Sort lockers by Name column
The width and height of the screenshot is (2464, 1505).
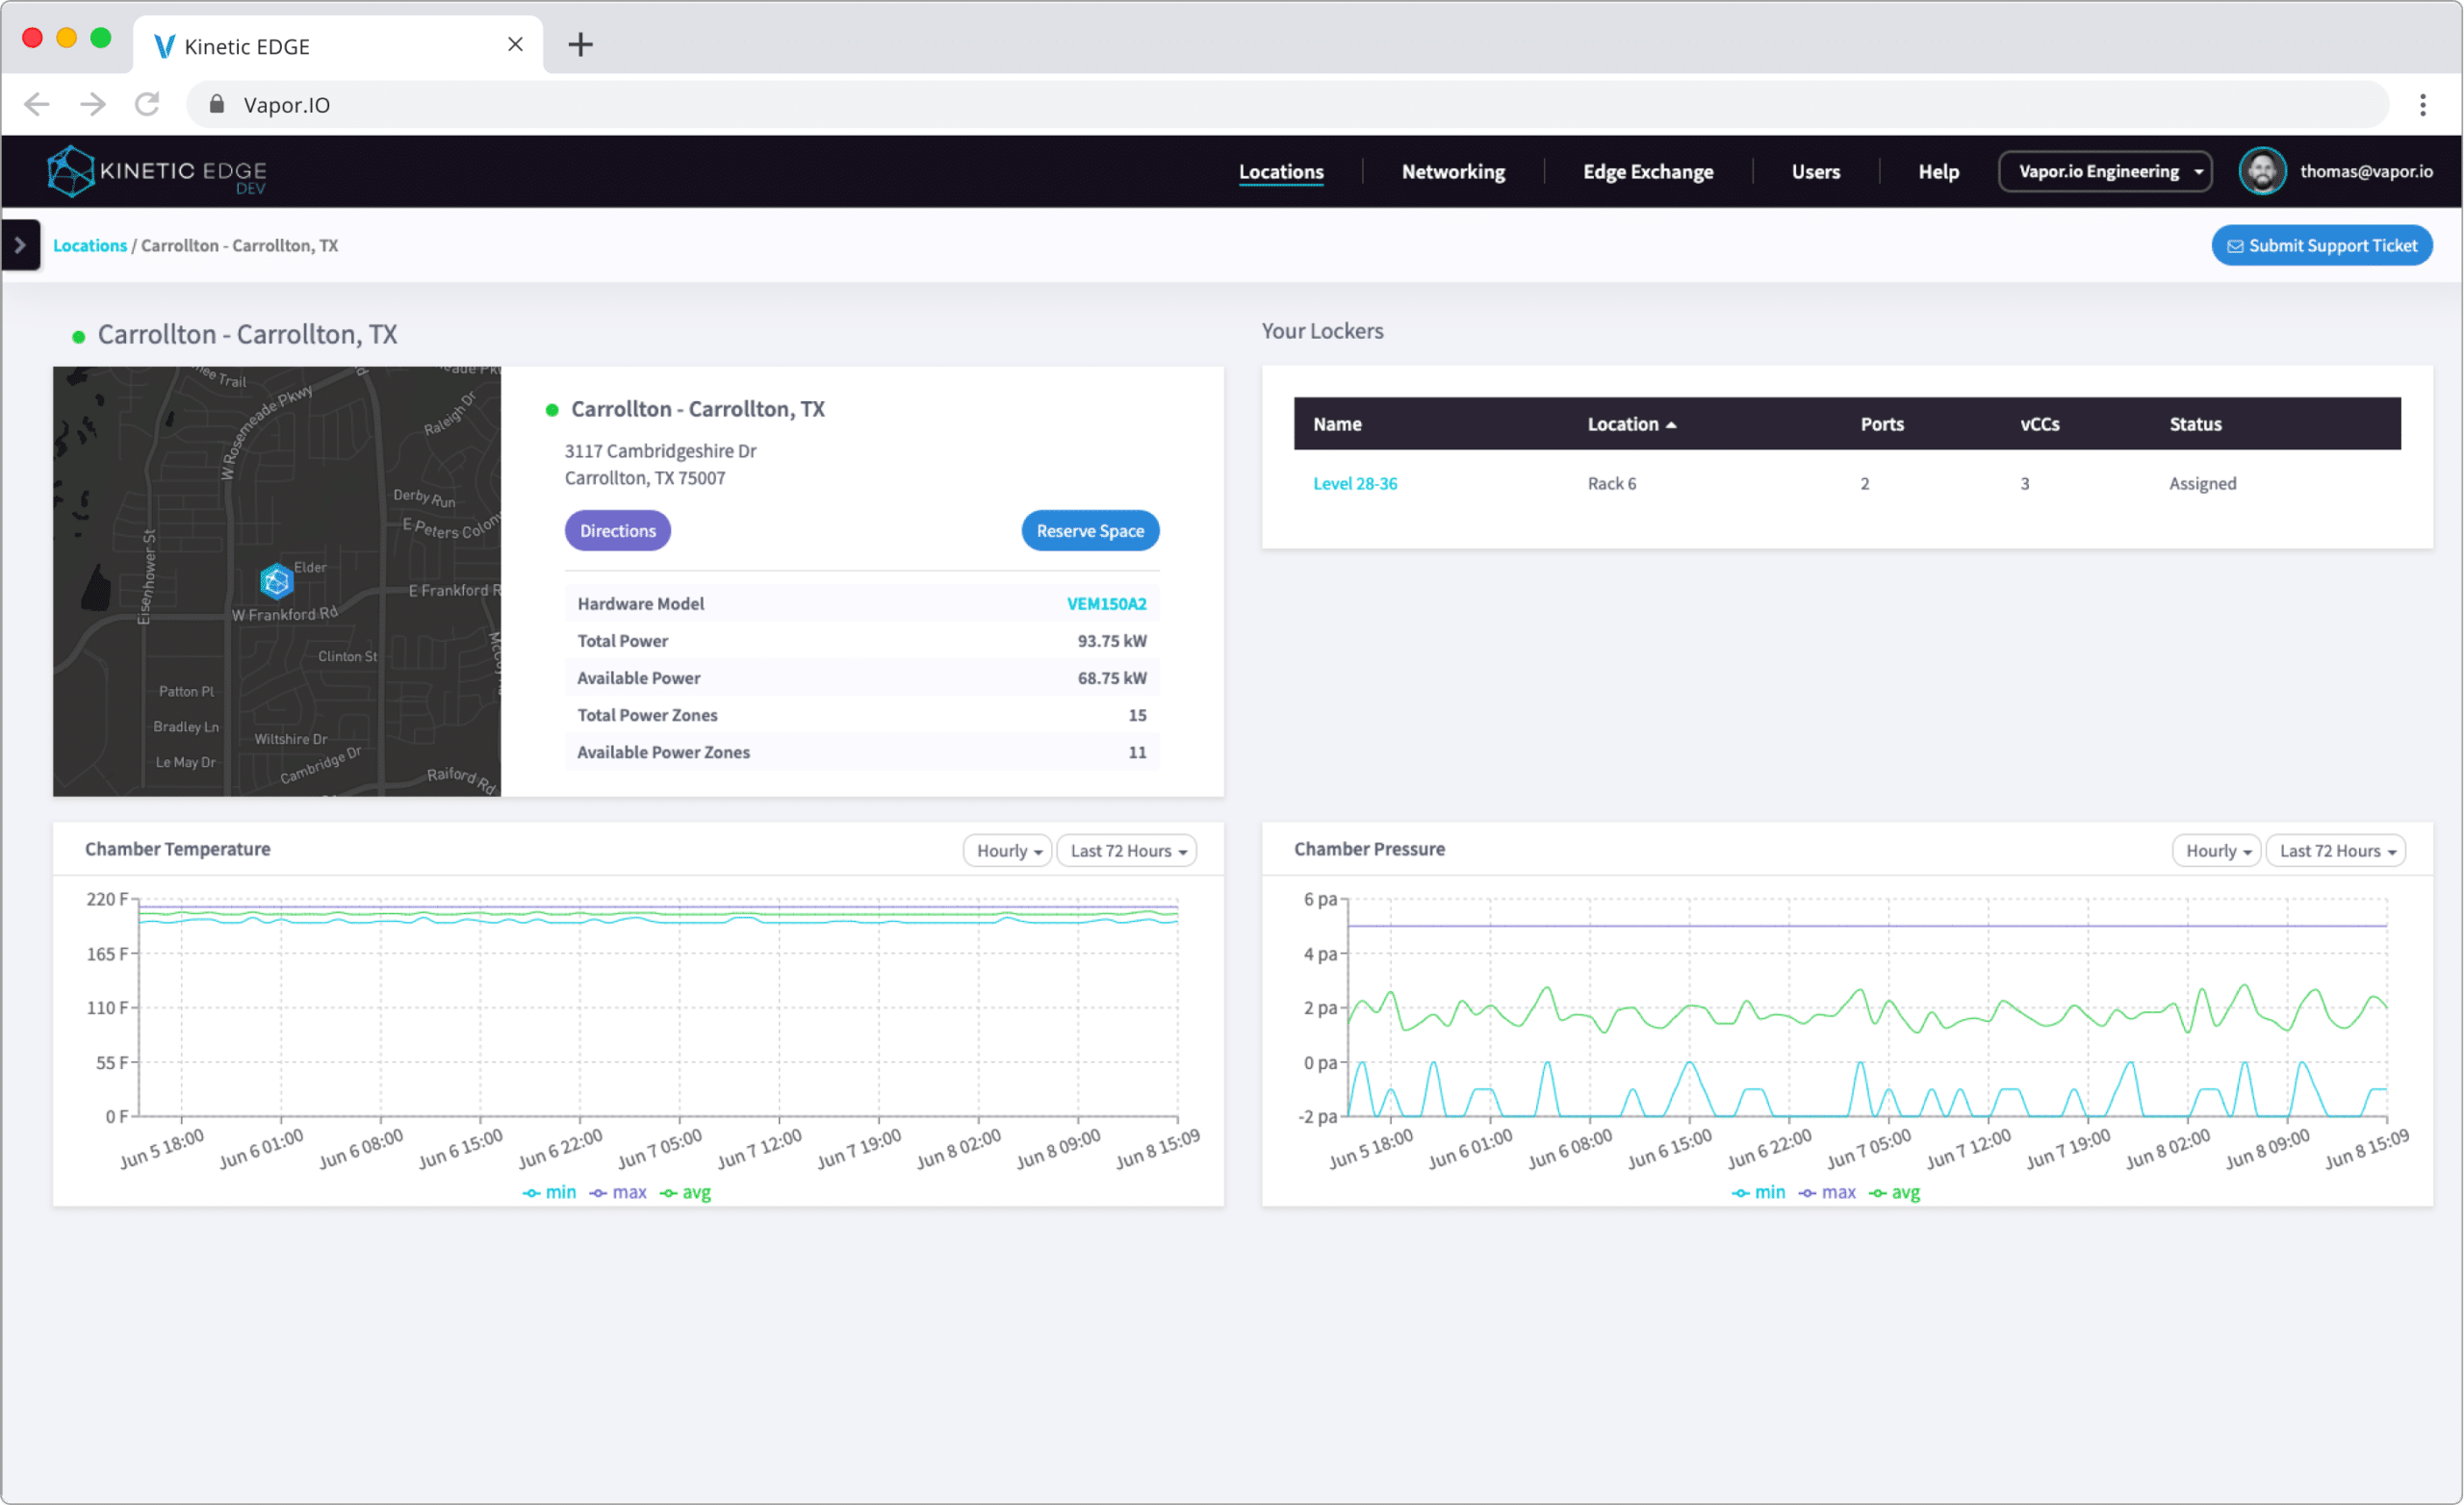[1337, 425]
